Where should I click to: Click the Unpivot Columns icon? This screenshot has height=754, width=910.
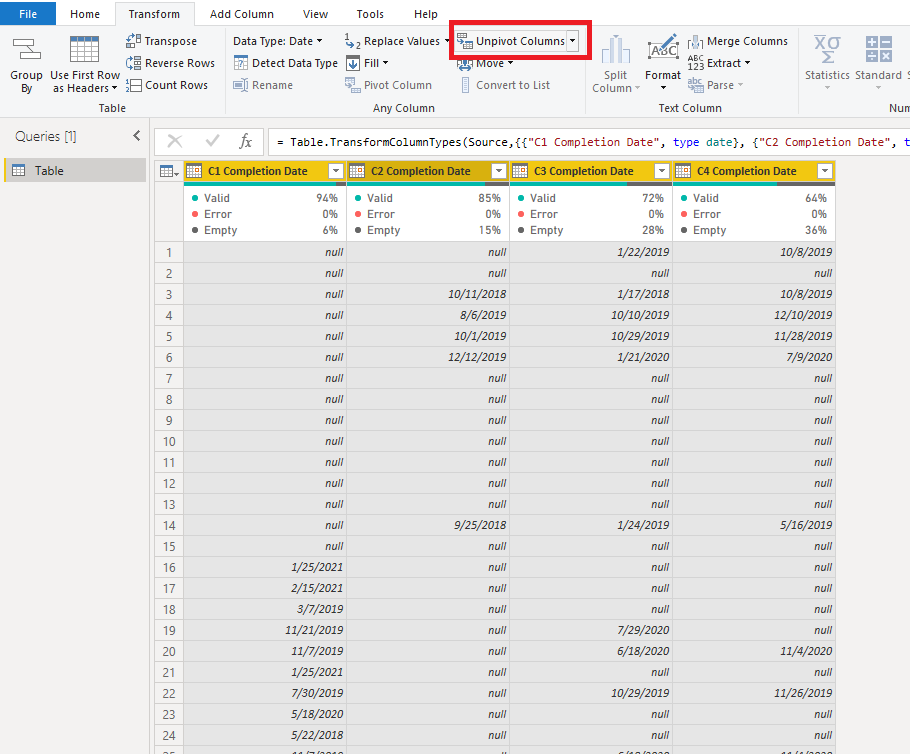[464, 41]
